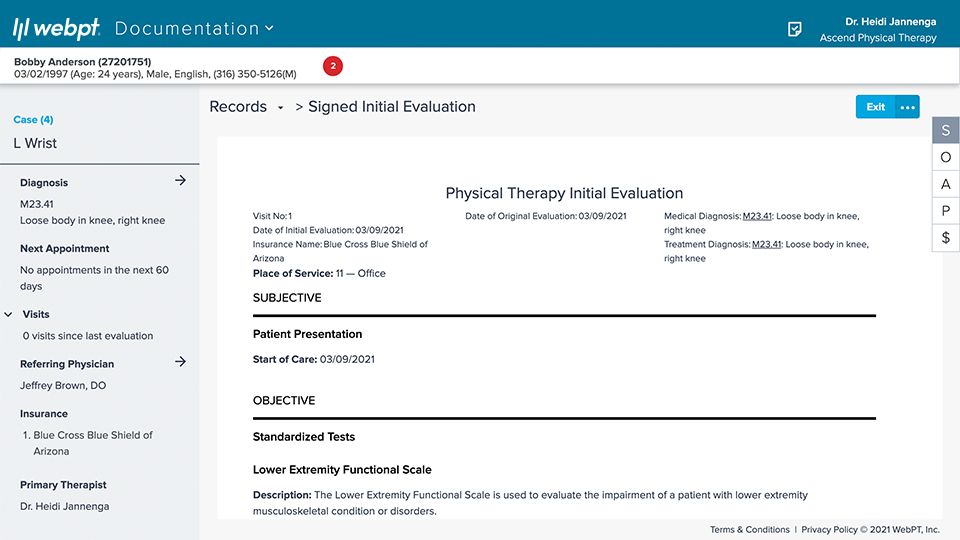Jump to Assessment section A tab
This screenshot has height=540, width=960.
coord(945,185)
